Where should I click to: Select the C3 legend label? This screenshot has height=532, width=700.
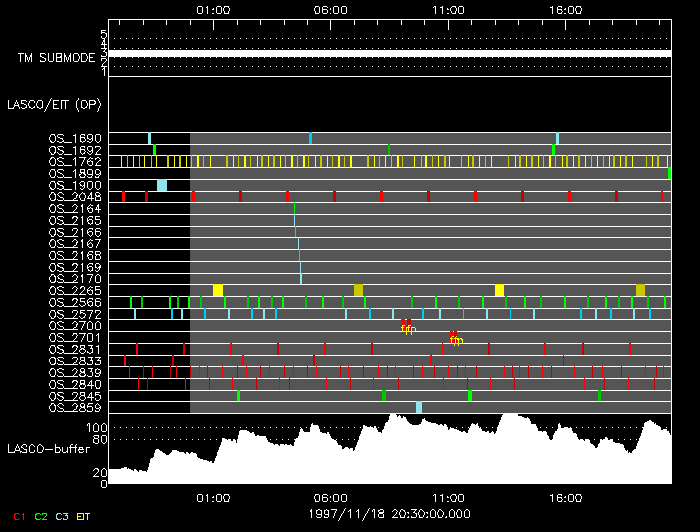coord(63,516)
